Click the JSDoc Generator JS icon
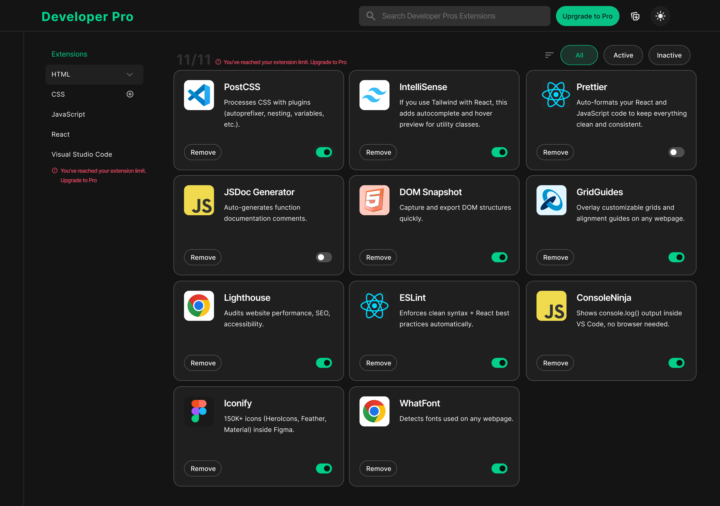 [199, 200]
